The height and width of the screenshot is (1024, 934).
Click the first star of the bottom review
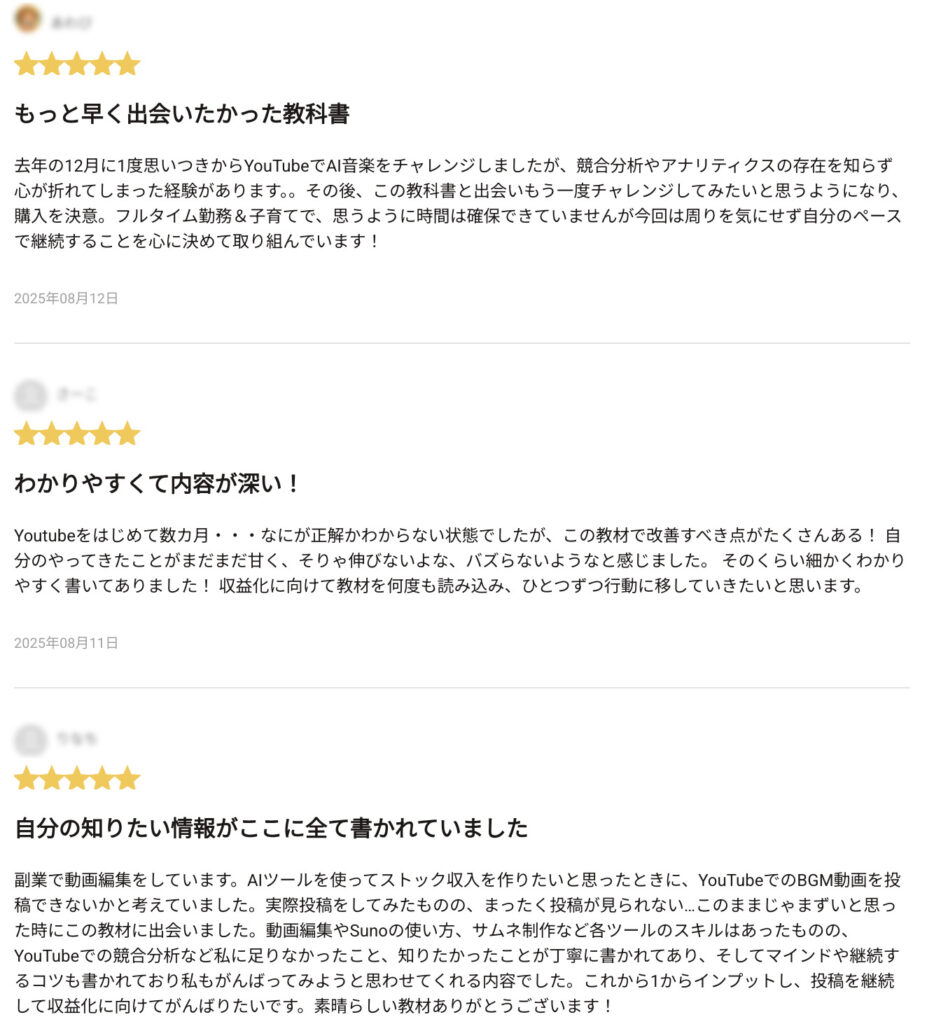[26, 778]
